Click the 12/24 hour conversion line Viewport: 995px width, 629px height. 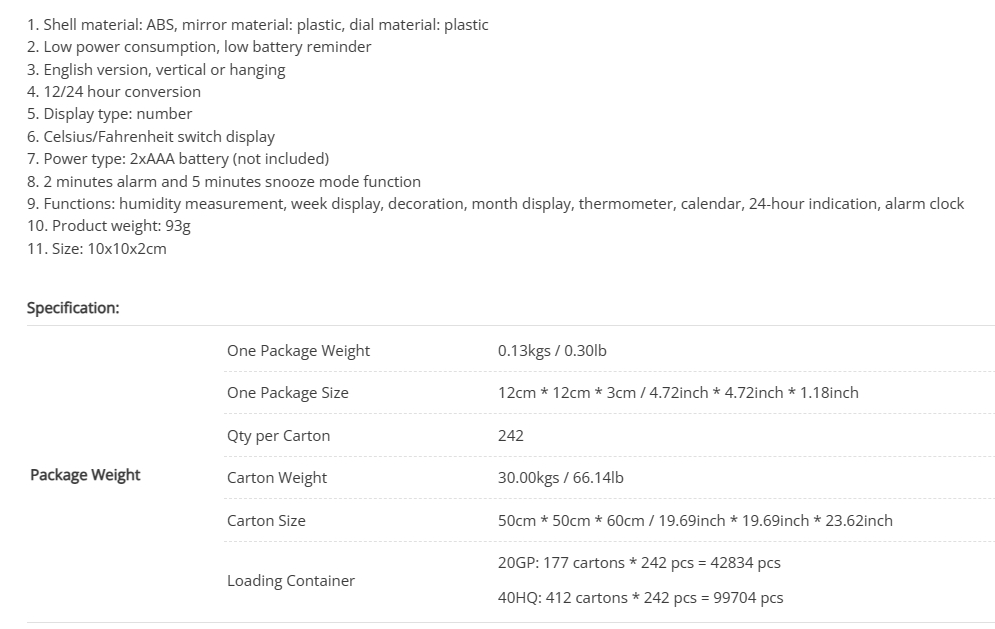[x=114, y=92]
